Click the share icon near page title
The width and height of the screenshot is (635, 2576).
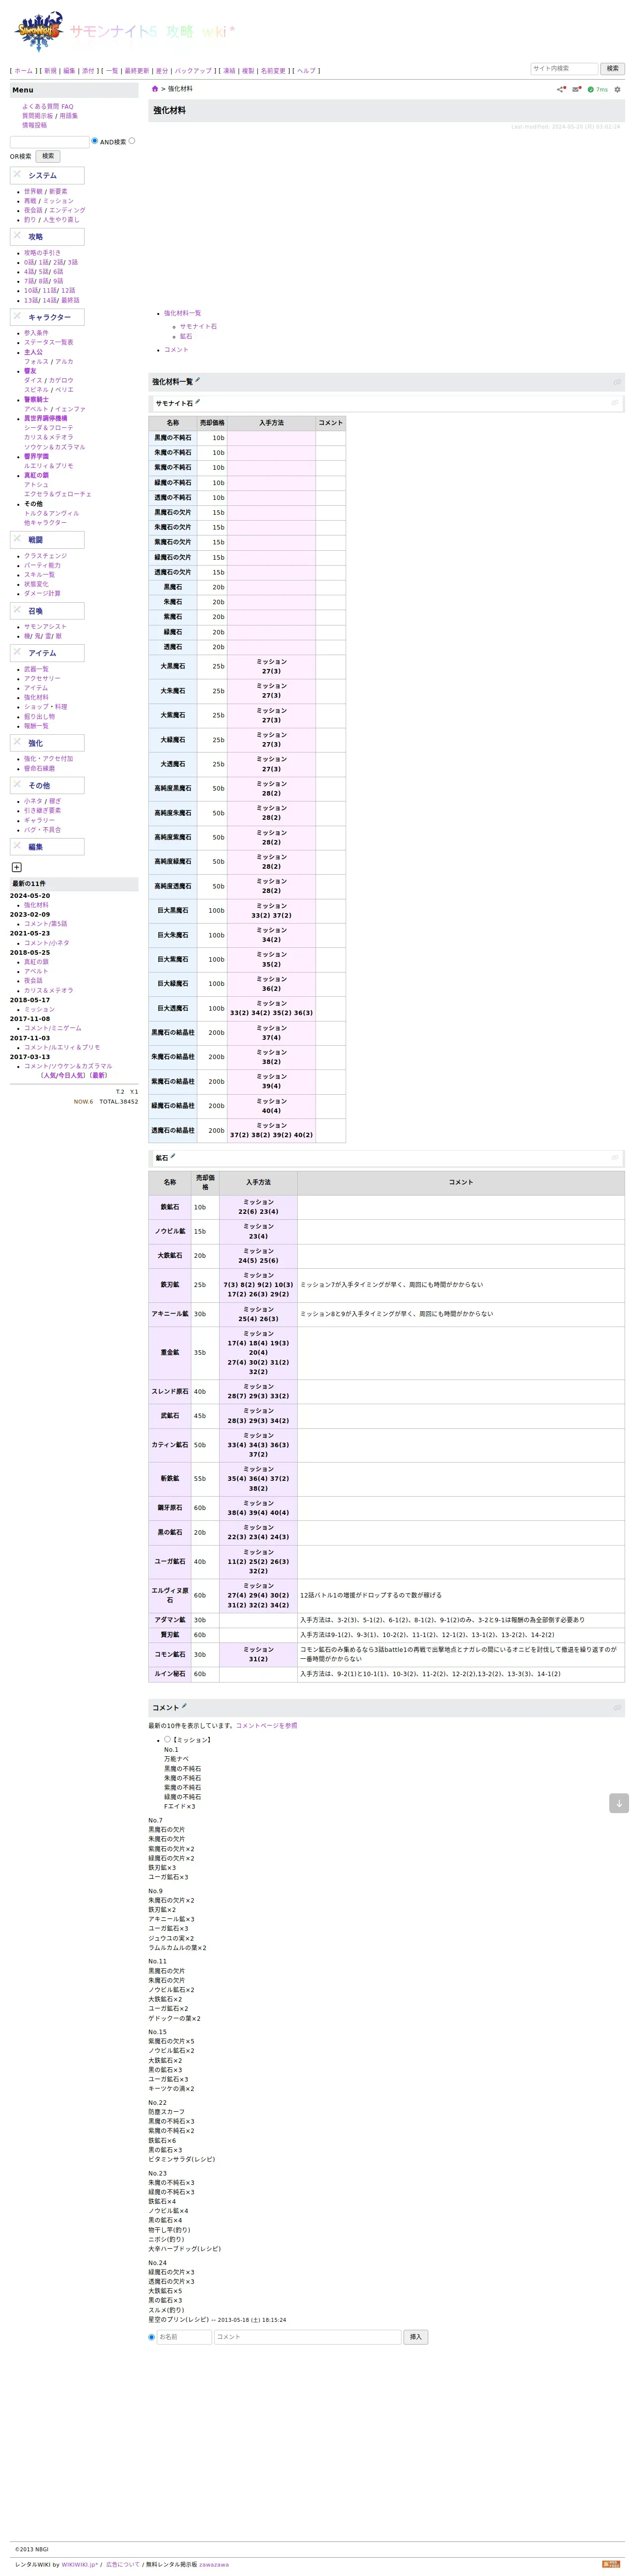click(x=561, y=89)
